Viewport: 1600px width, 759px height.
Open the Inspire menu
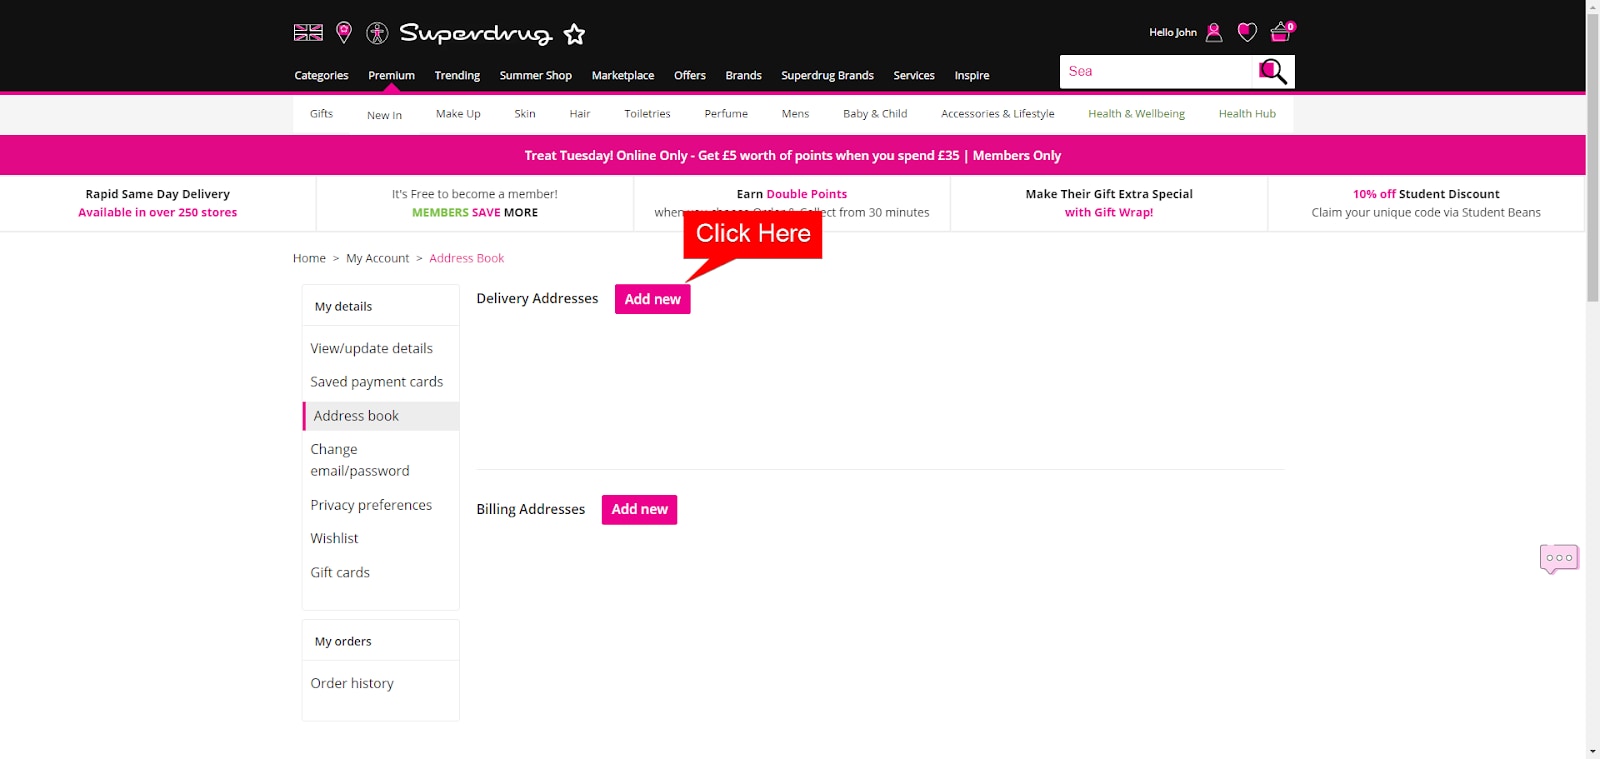point(972,75)
